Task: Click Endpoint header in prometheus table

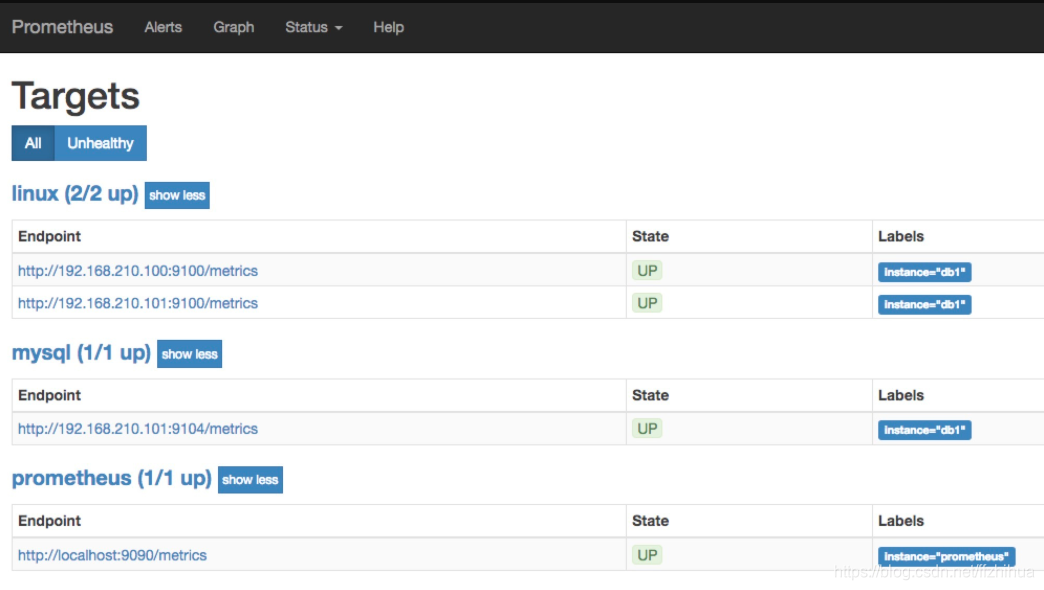Action: click(49, 521)
